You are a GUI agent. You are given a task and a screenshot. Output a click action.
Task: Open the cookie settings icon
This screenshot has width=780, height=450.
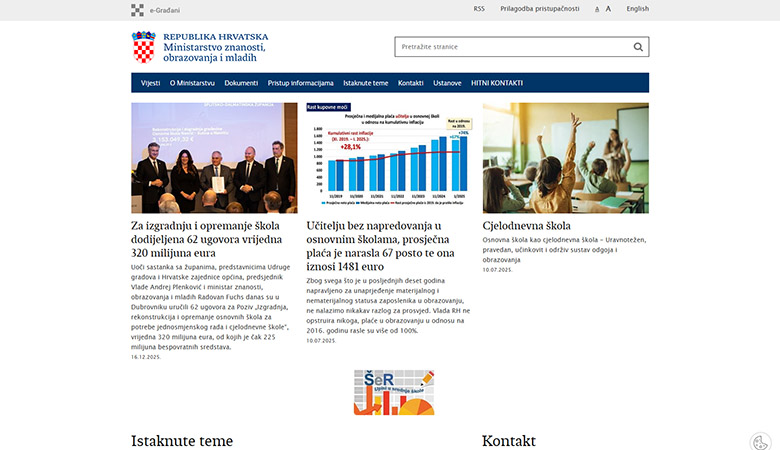point(759,440)
